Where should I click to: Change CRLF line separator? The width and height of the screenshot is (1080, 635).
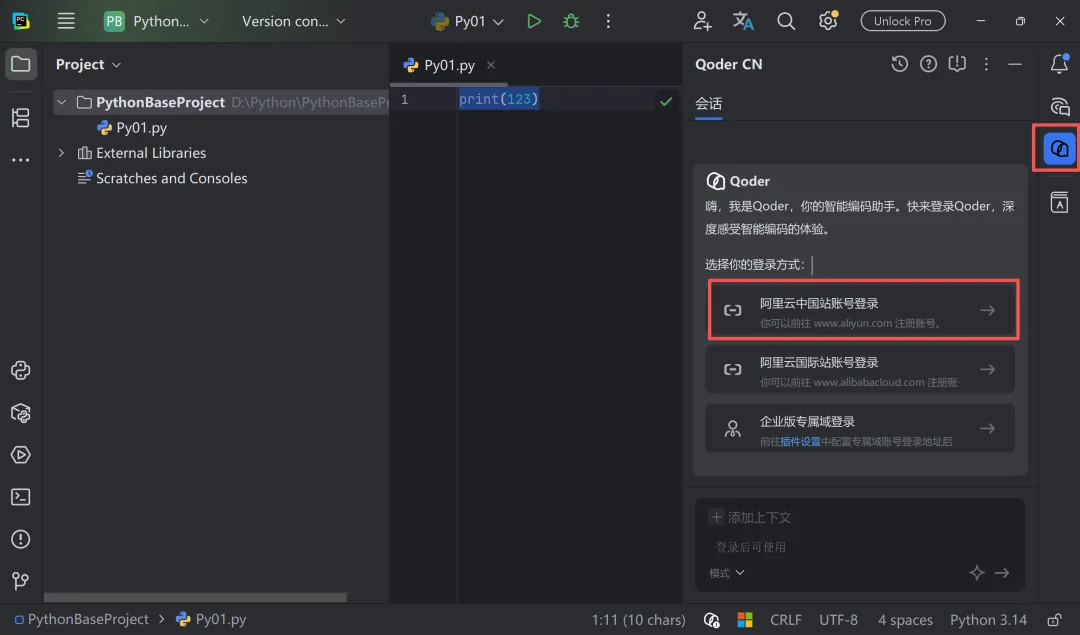[x=786, y=620]
